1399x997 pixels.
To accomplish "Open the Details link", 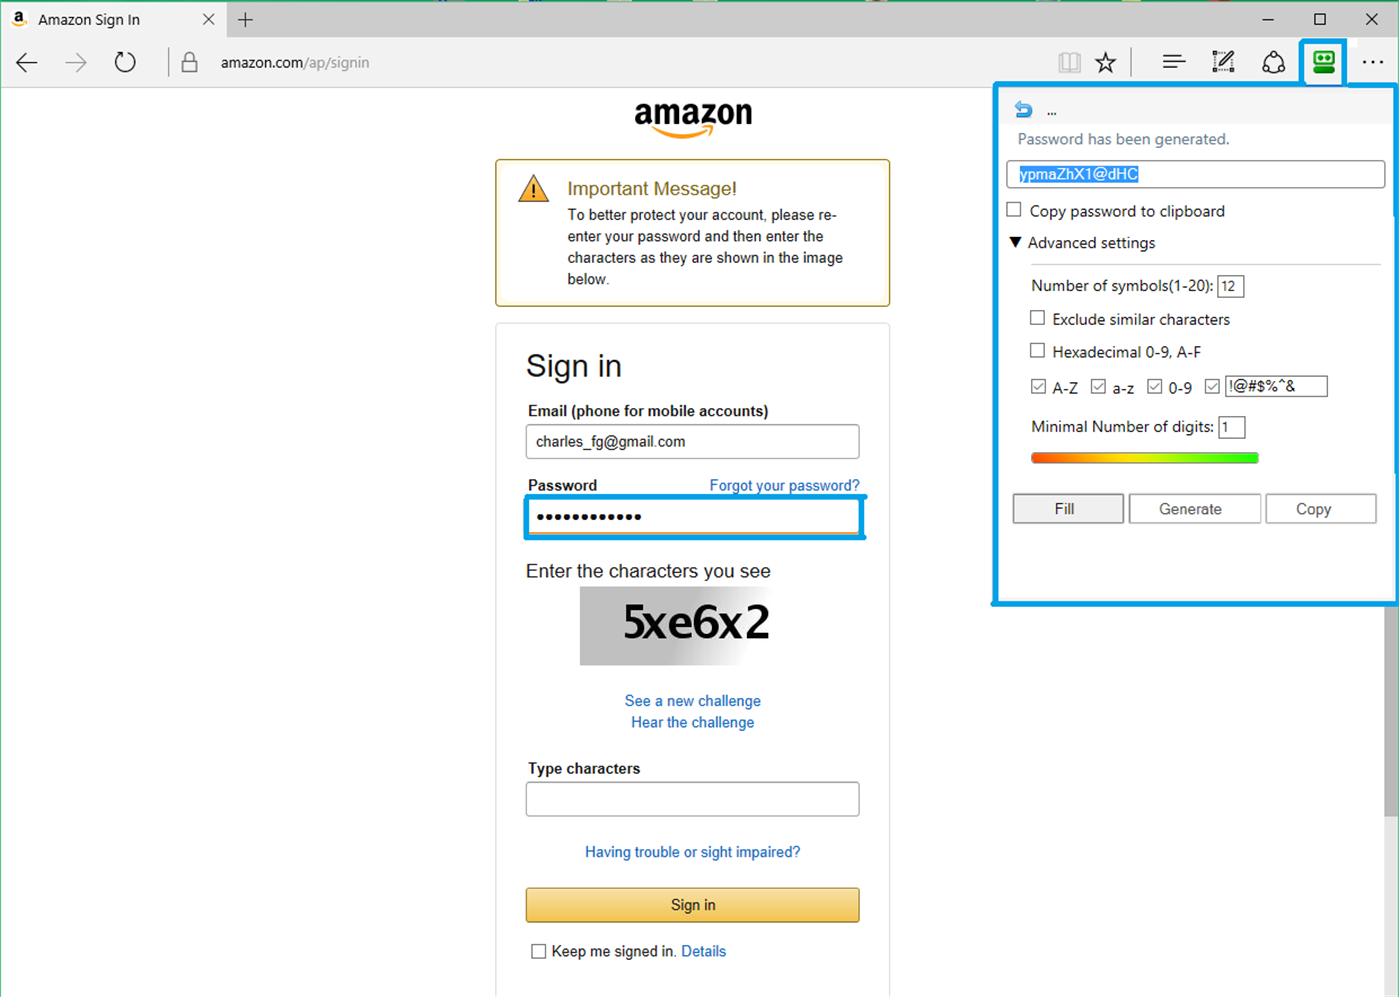I will pos(703,951).
